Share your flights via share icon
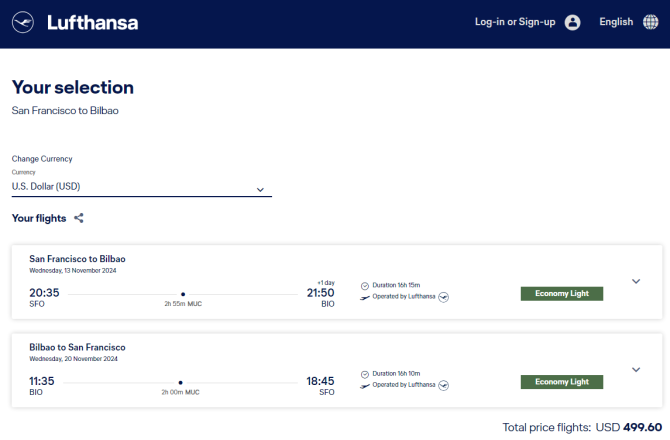Image resolution: width=670 pixels, height=440 pixels. (79, 218)
